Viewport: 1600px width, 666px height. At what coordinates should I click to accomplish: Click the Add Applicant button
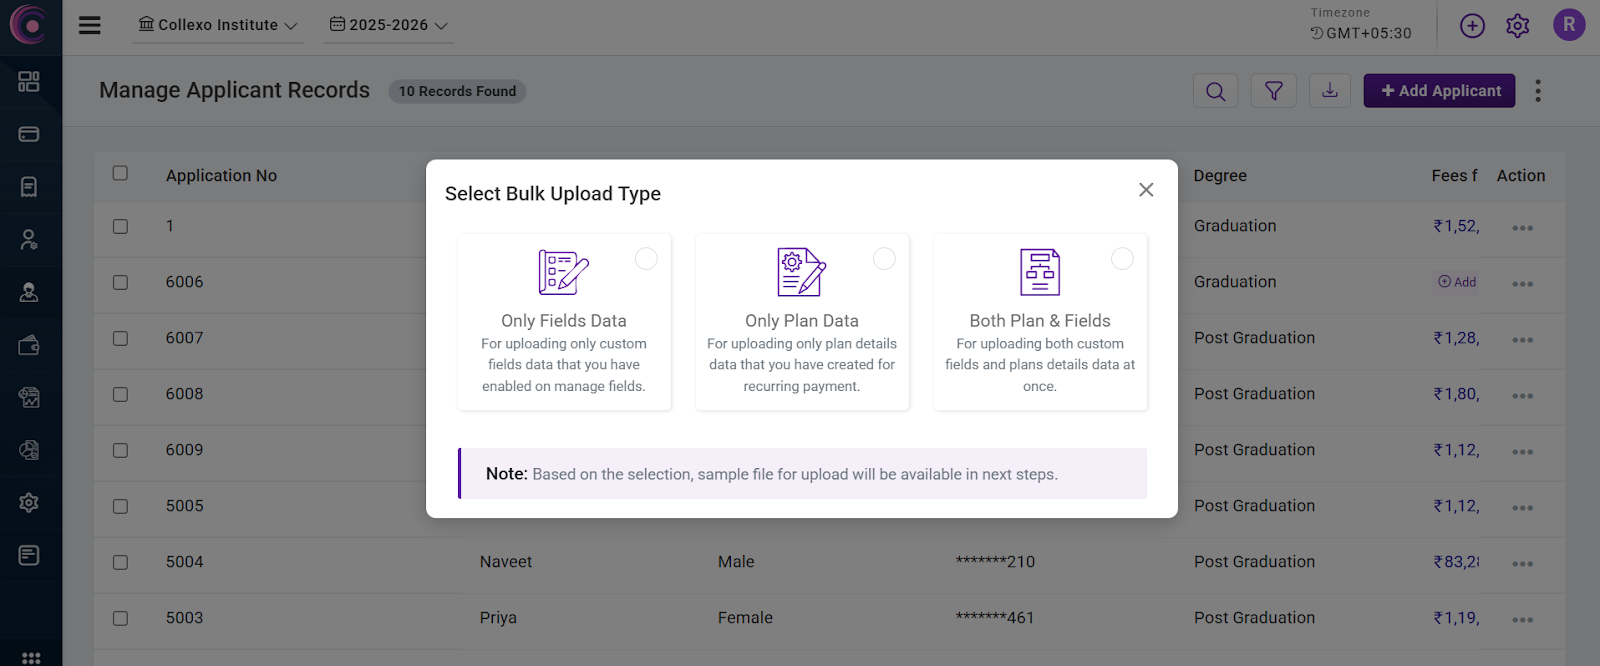pos(1439,91)
